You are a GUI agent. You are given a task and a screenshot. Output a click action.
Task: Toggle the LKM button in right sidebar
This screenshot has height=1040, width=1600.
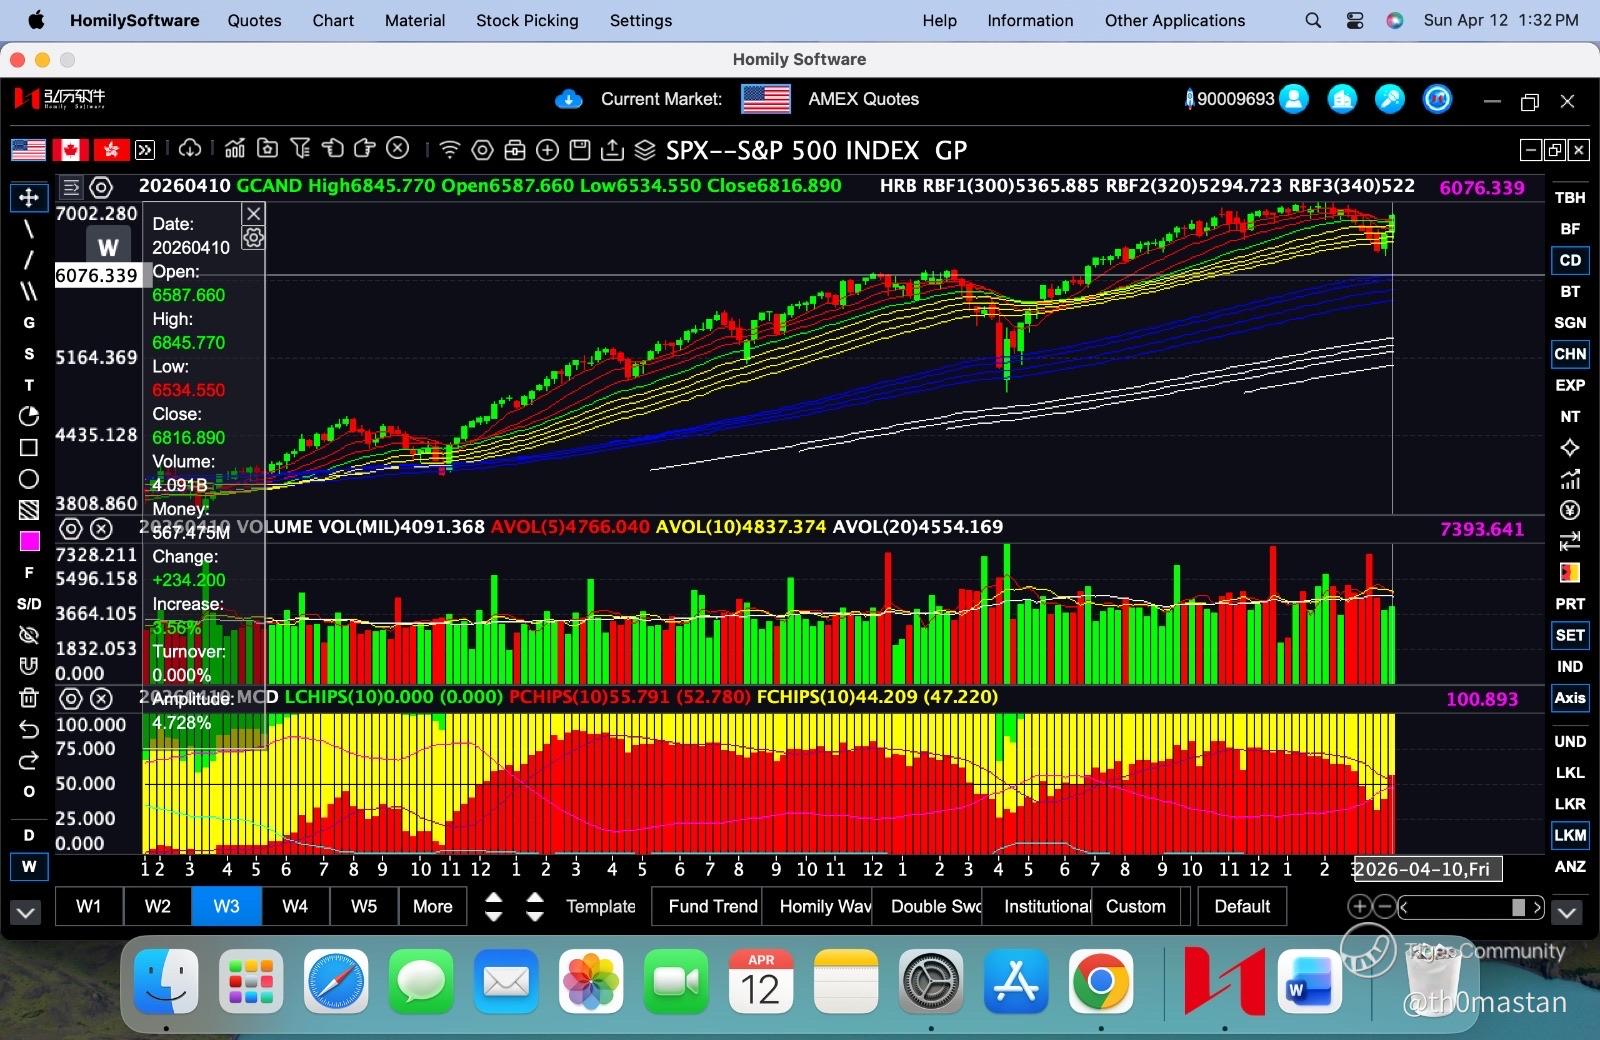(1570, 835)
